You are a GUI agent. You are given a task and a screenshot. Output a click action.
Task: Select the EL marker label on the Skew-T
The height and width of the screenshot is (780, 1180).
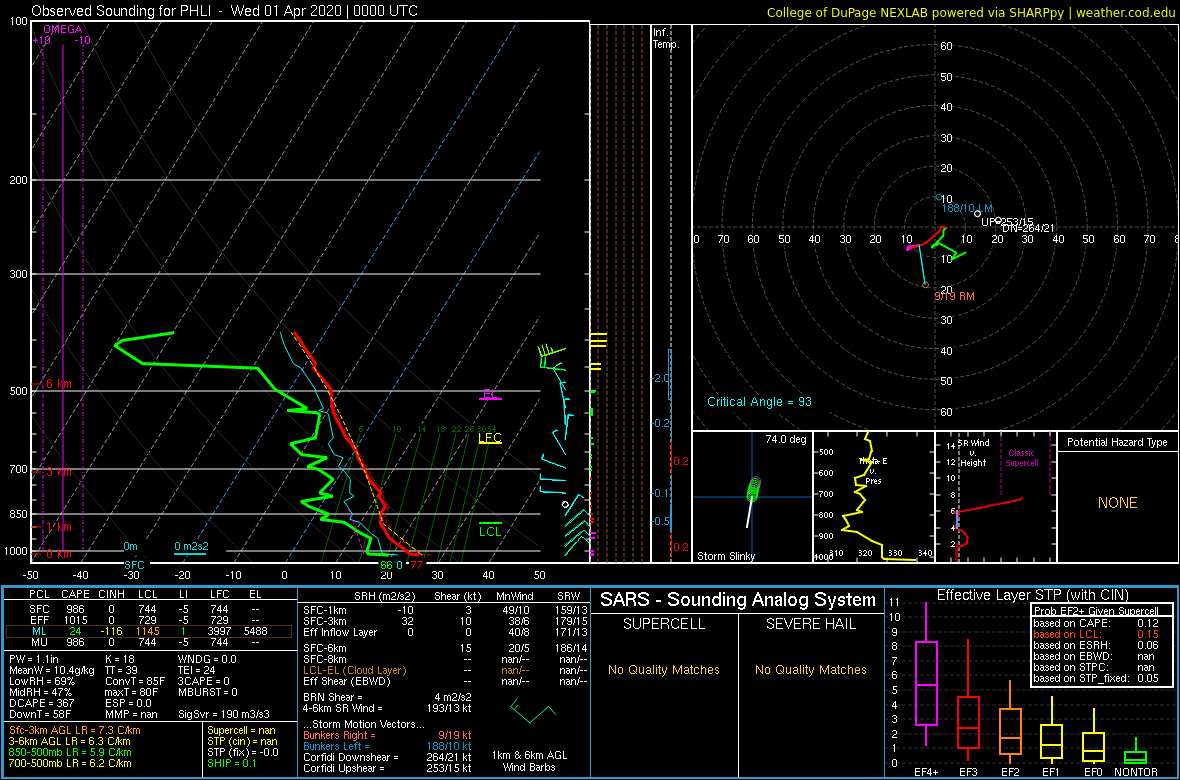point(489,395)
